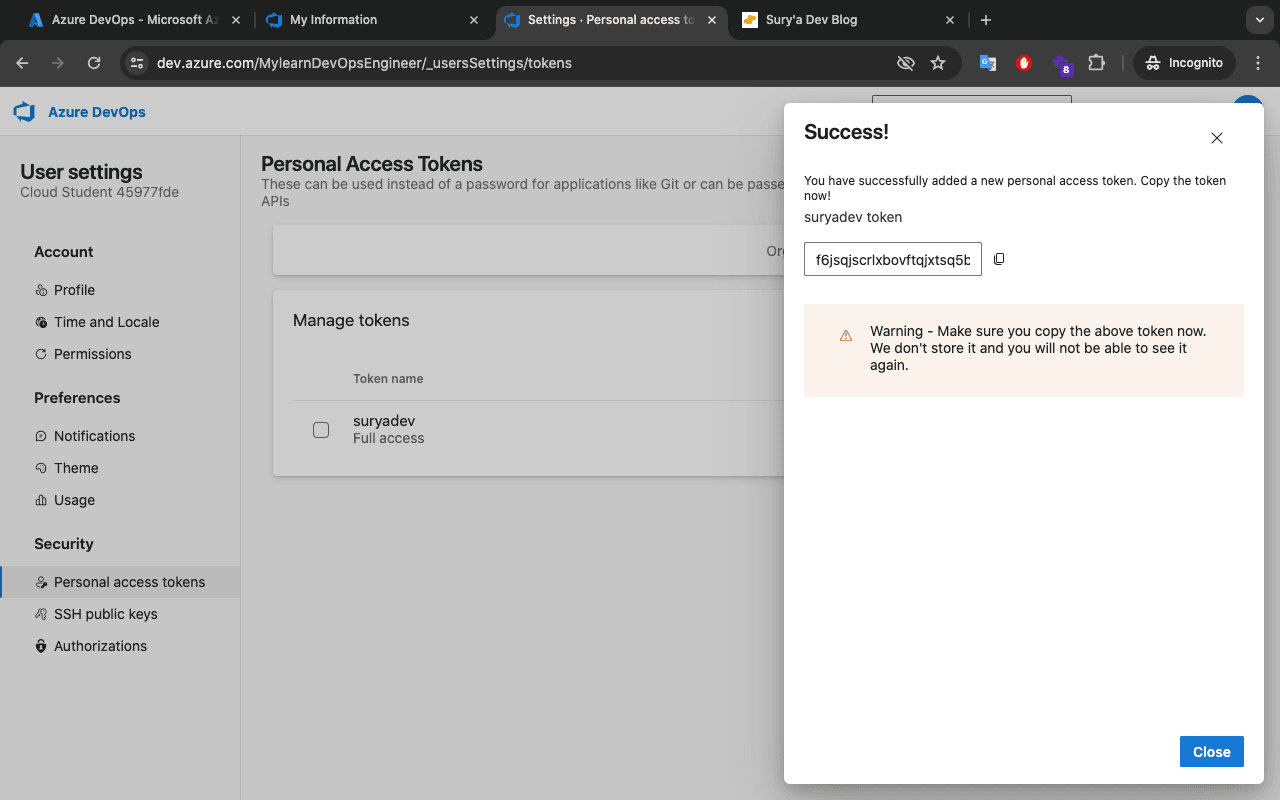Viewport: 1280px width, 800px height.
Task: Open a new browser tab
Action: coord(986,20)
